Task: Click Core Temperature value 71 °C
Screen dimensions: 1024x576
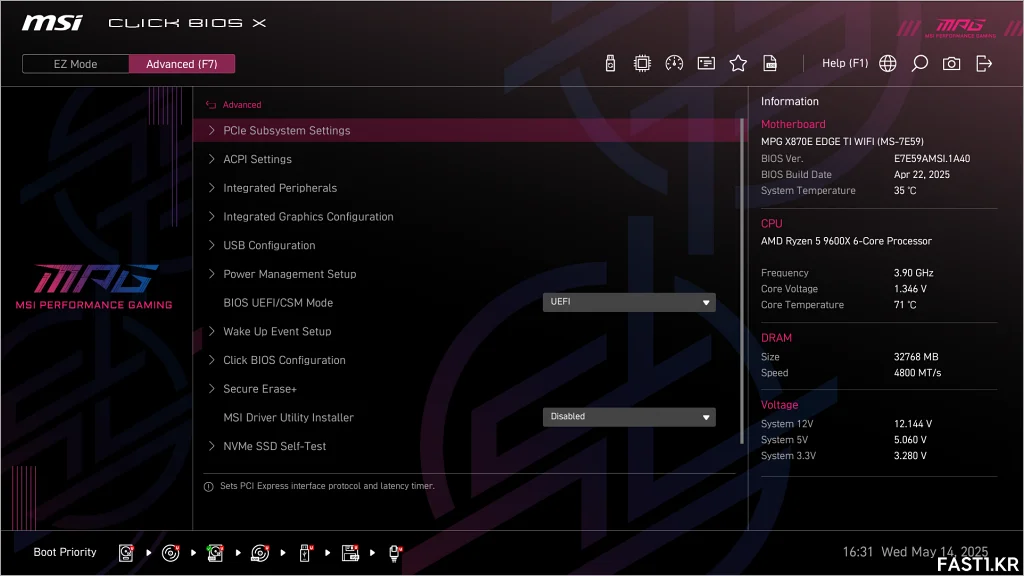Action: [905, 305]
